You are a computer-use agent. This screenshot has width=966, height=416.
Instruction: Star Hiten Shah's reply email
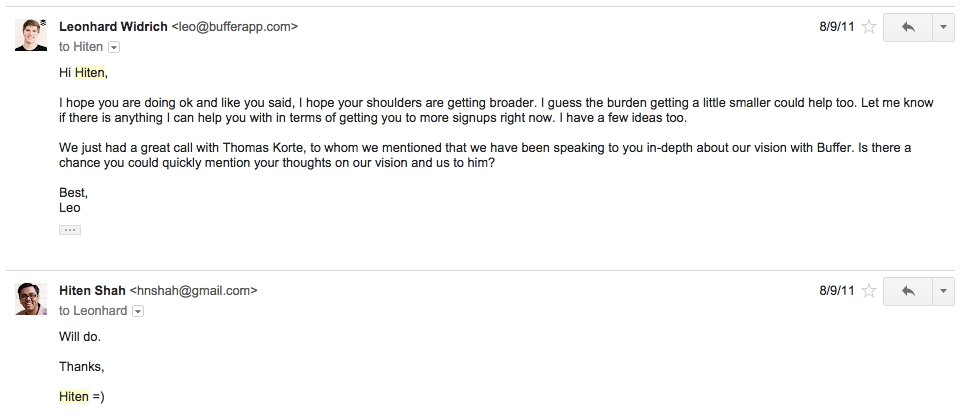869,291
